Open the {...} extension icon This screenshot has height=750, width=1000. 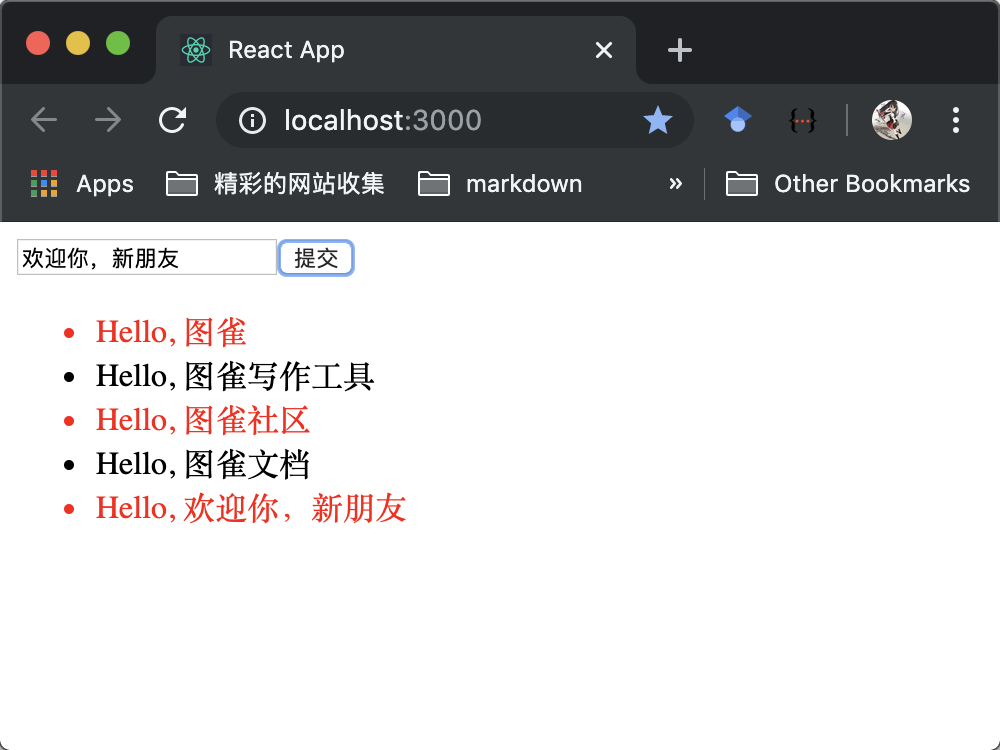pyautogui.click(x=803, y=120)
